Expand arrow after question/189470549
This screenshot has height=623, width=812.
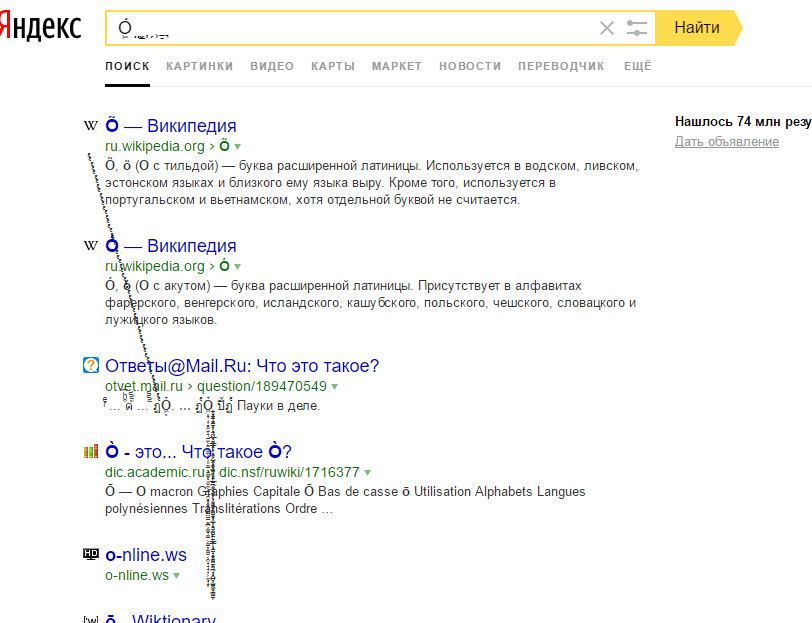tap(335, 386)
